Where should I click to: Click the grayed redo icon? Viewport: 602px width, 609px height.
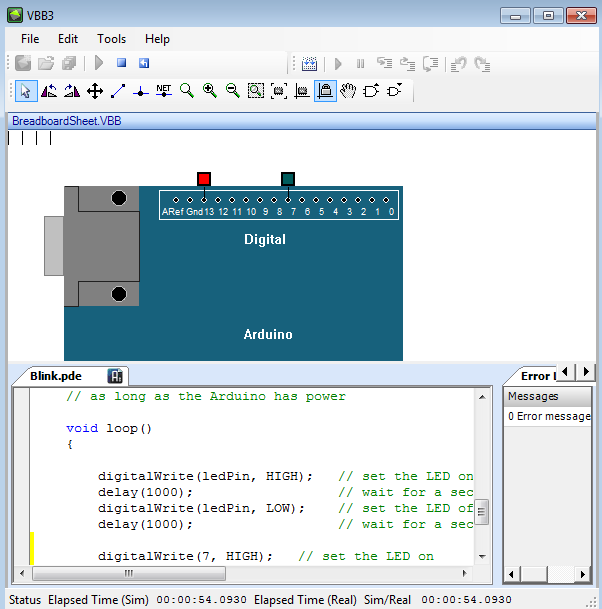pyautogui.click(x=482, y=64)
